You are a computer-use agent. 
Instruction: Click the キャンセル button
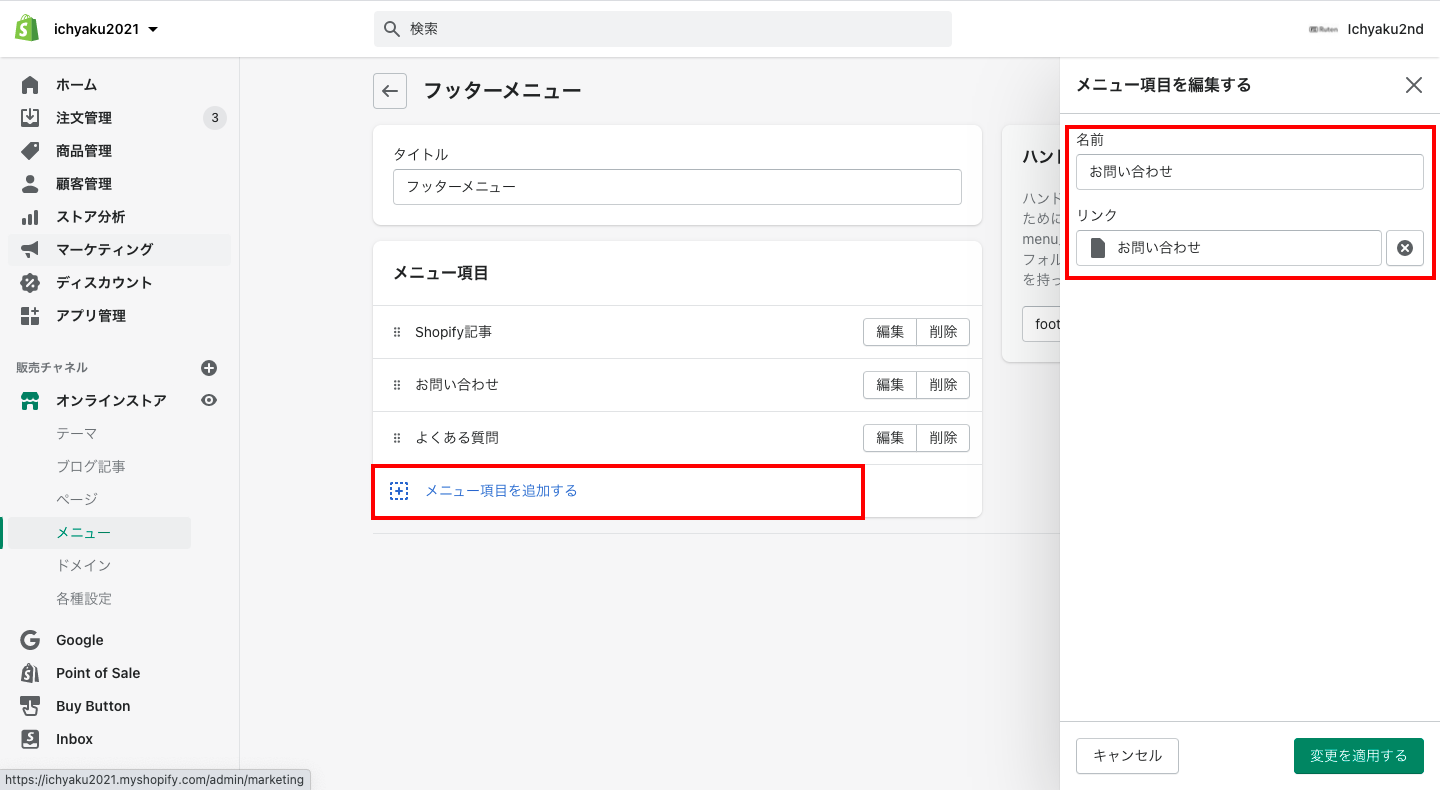click(1127, 756)
